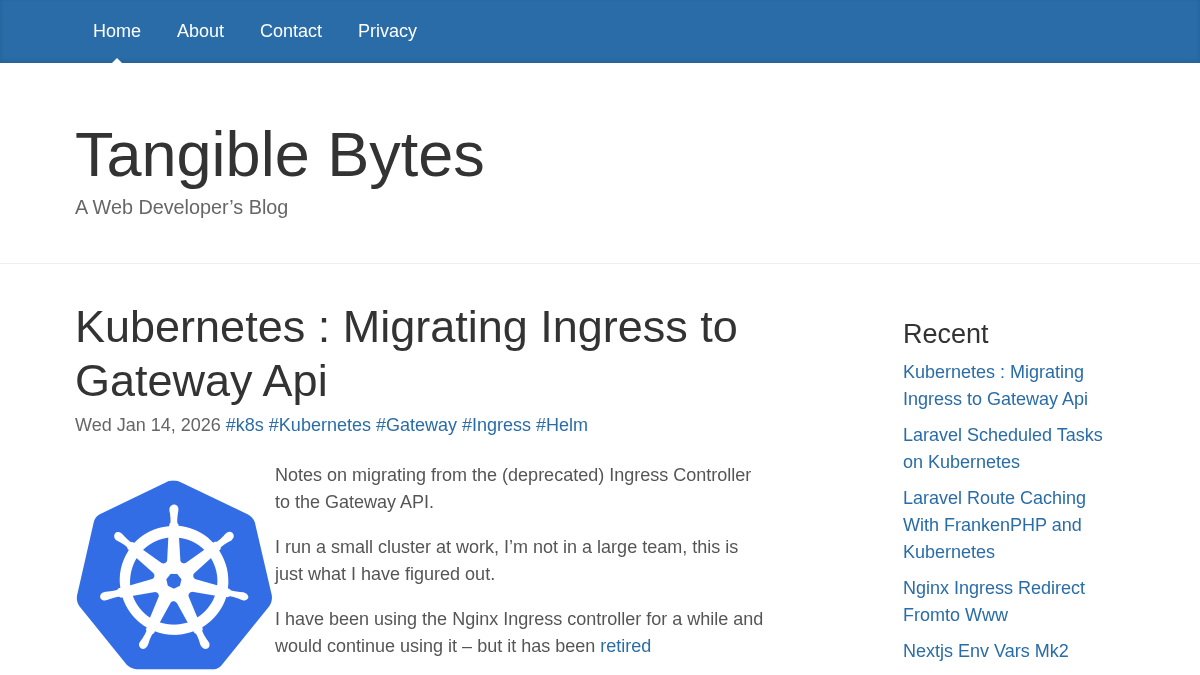Click the 'Recent' sidebar heading

[x=945, y=333]
